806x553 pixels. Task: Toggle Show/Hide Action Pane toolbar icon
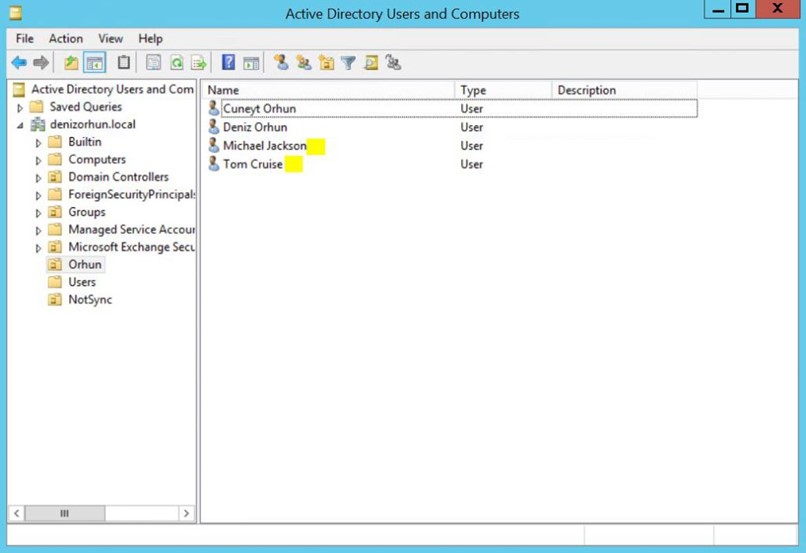point(251,63)
